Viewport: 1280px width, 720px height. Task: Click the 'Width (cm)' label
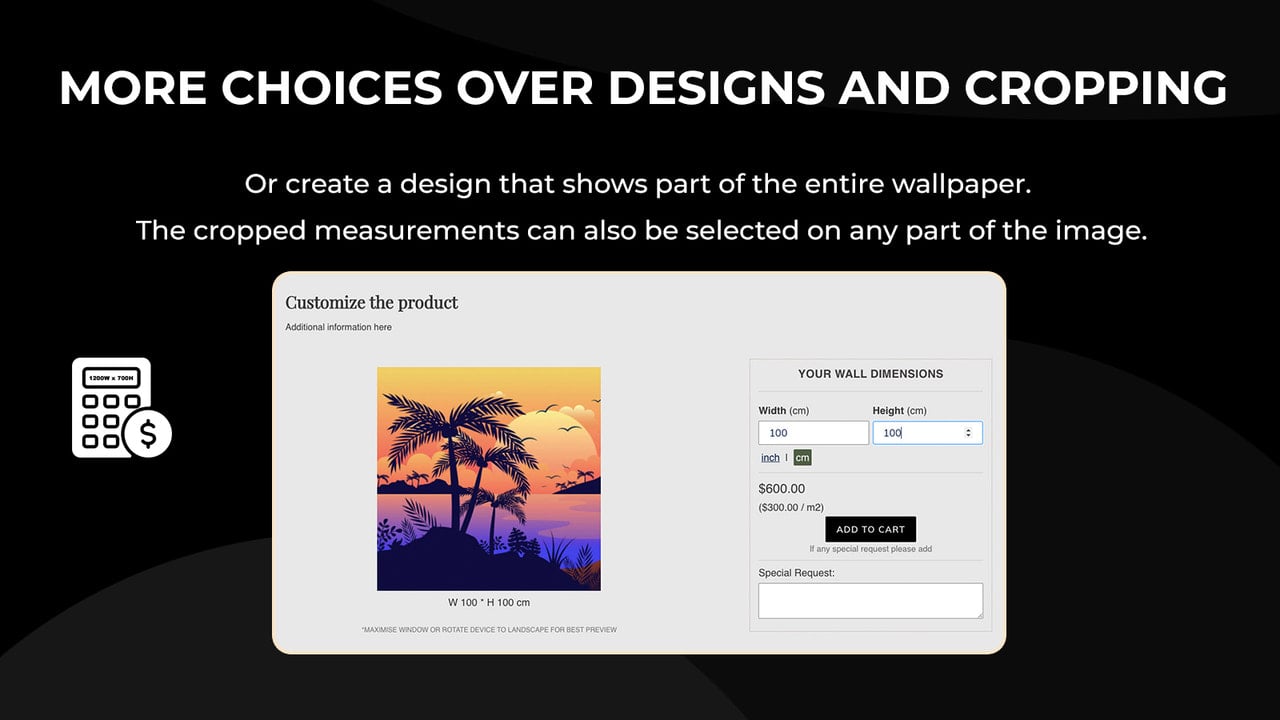pos(784,411)
